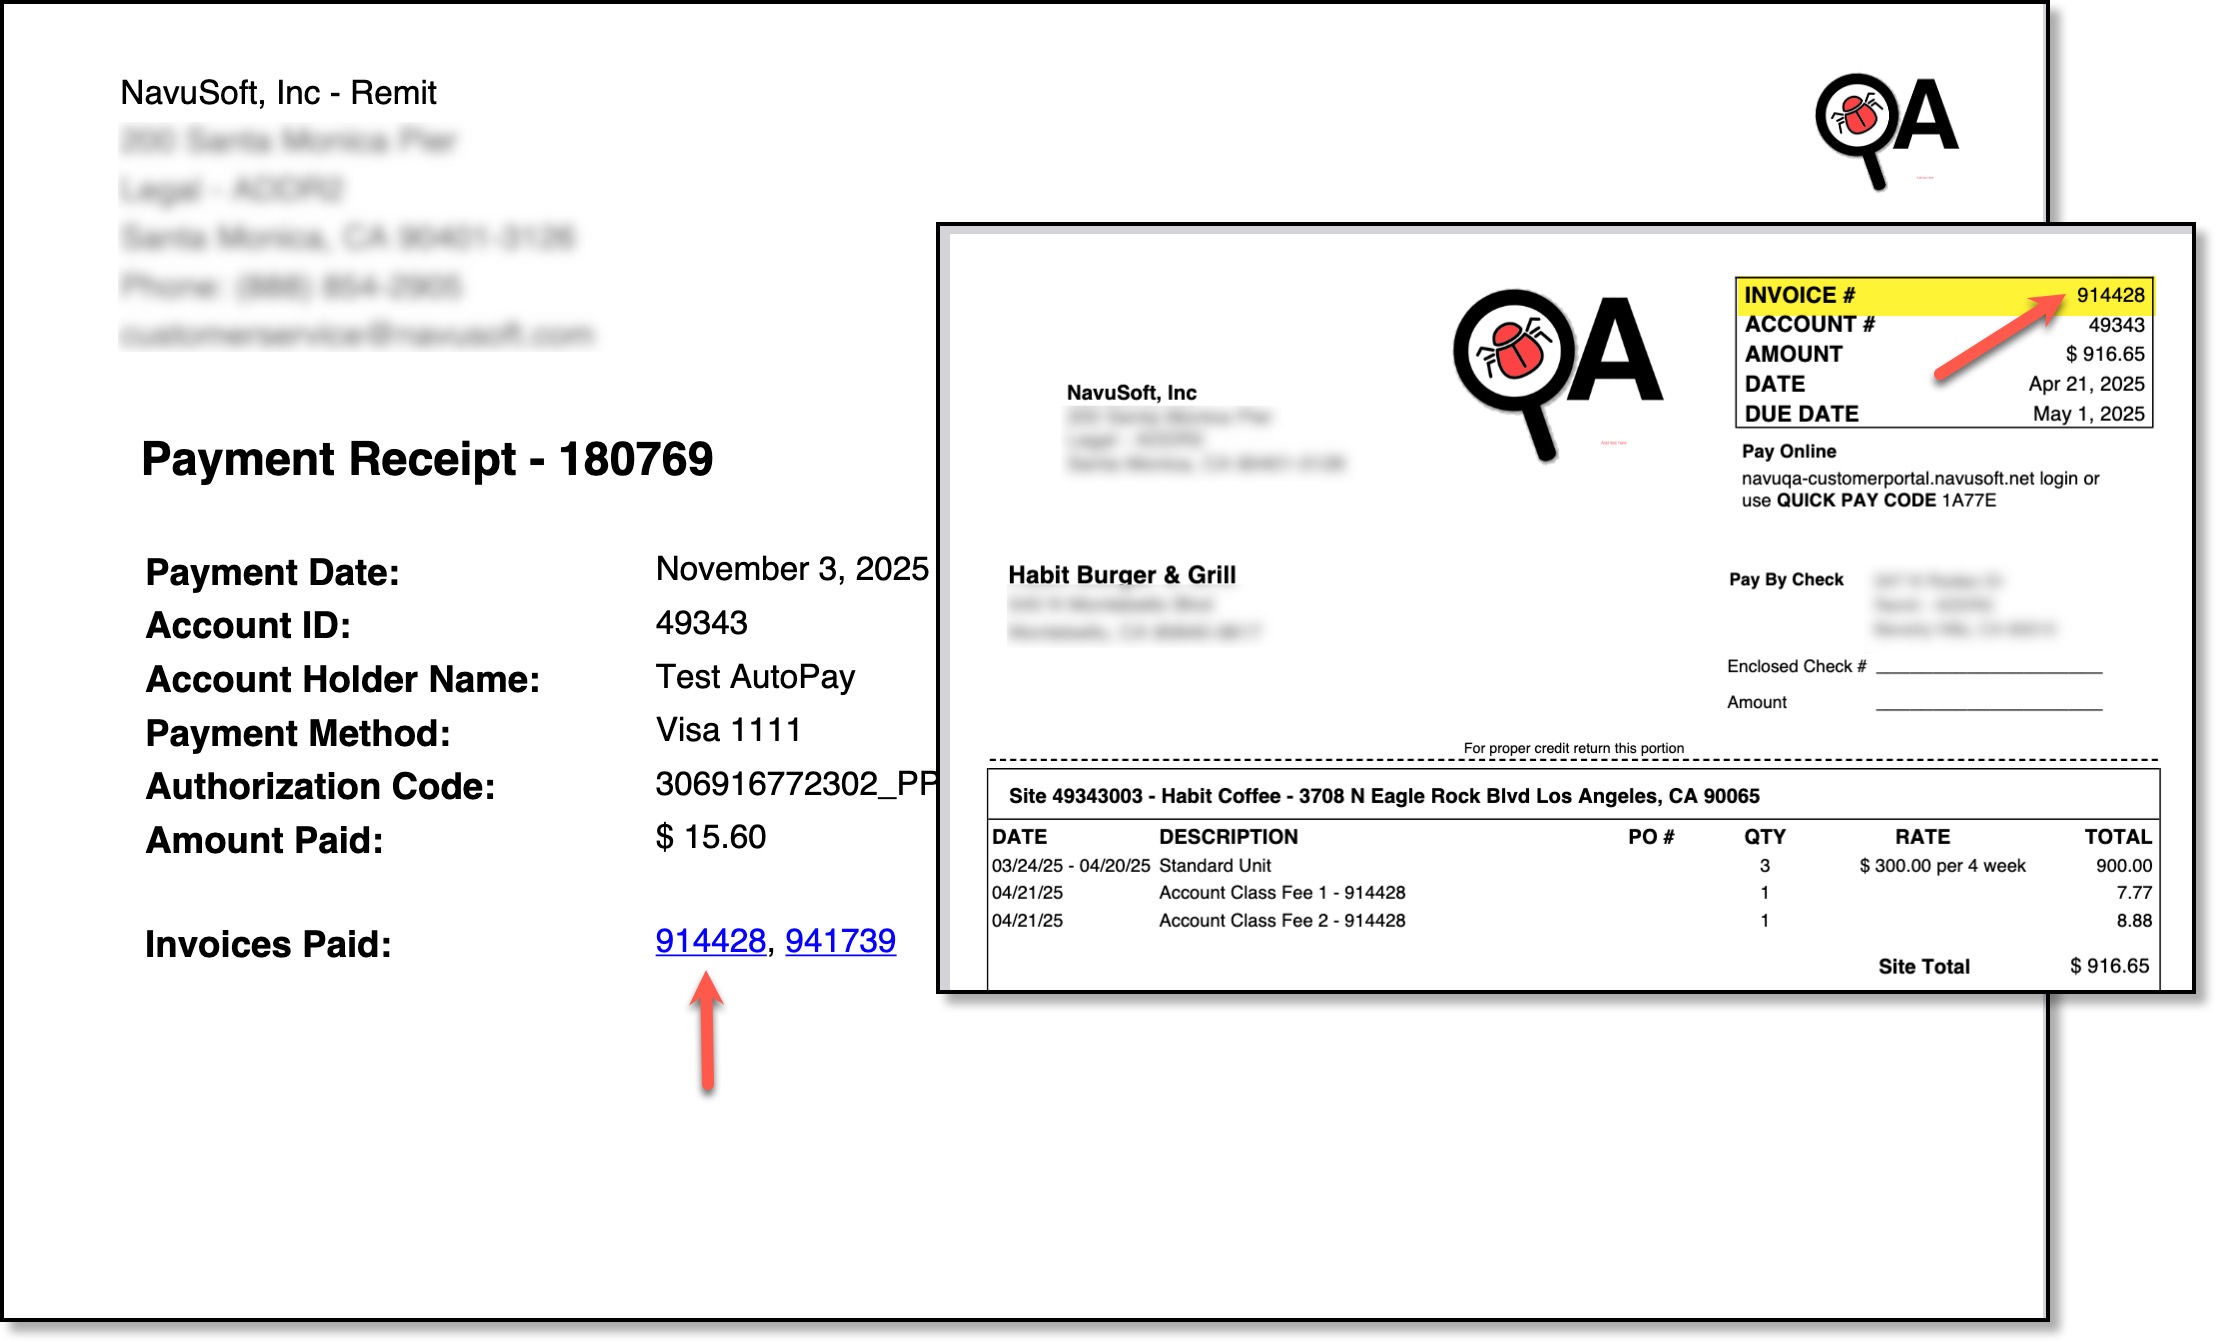This screenshot has height=1342, width=2216.
Task: Click the red arrow pointing to invoice number
Action: click(x=1998, y=337)
